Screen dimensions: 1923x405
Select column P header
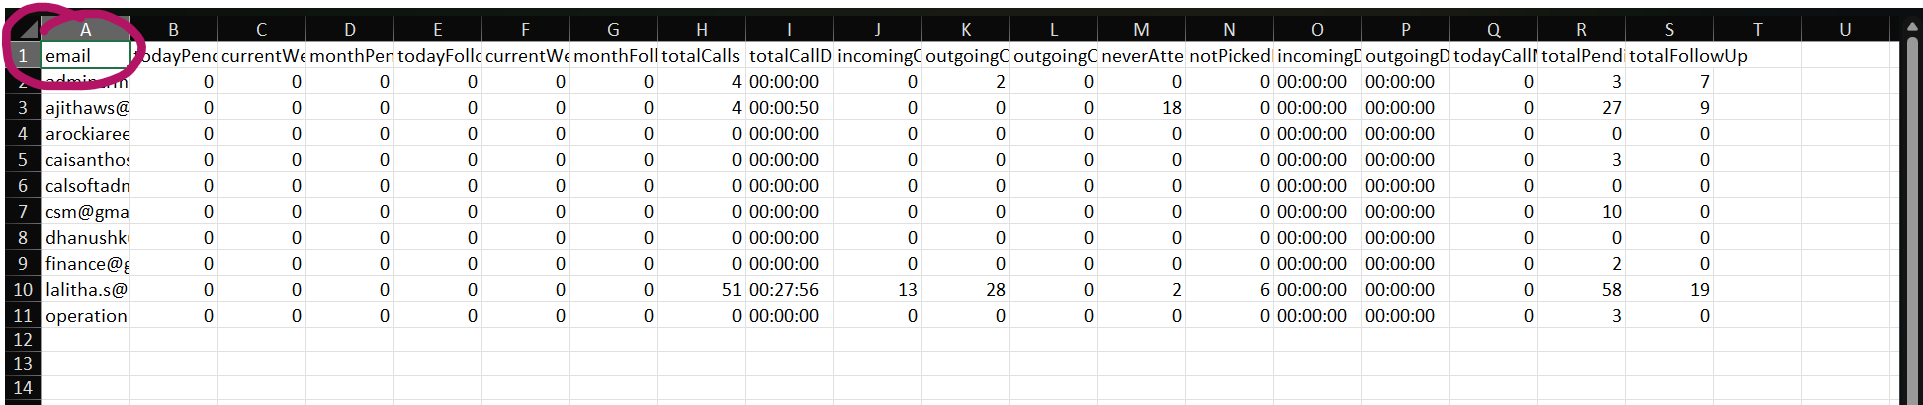pyautogui.click(x=1405, y=30)
